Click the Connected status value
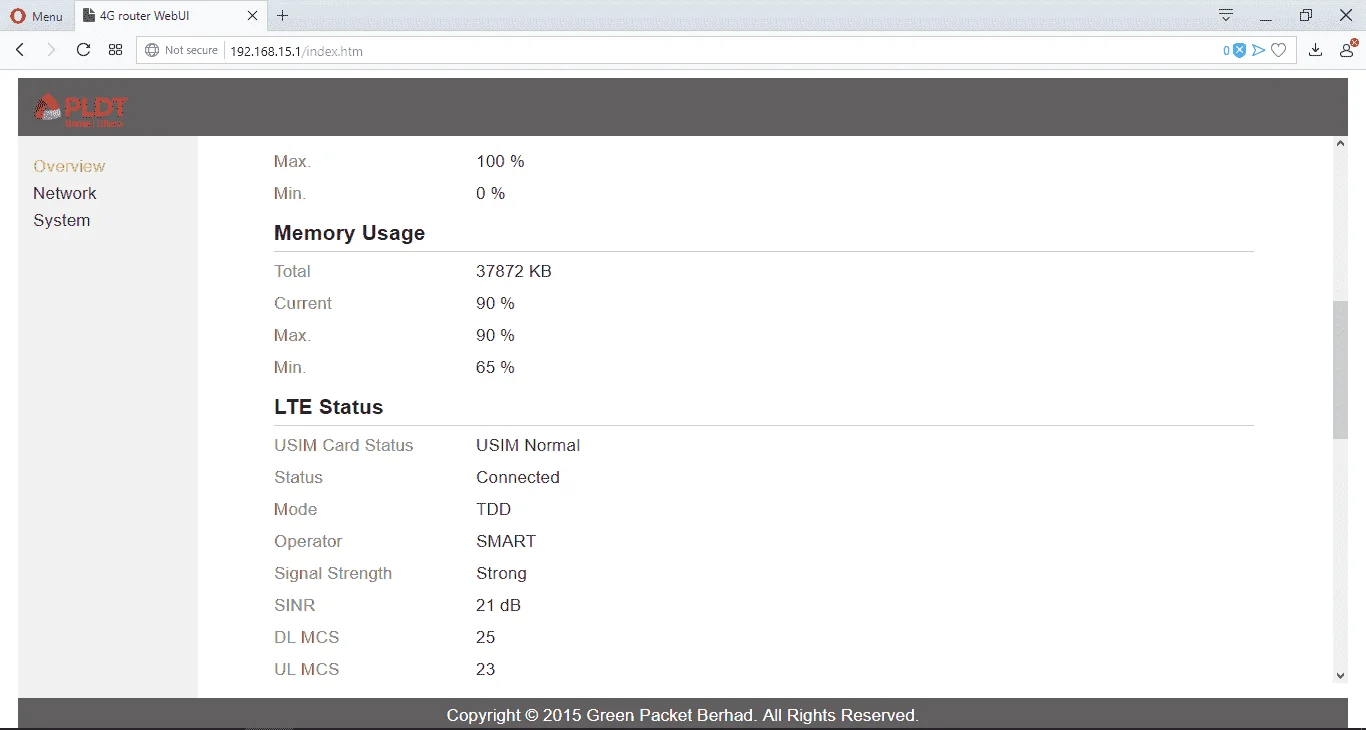 518,477
